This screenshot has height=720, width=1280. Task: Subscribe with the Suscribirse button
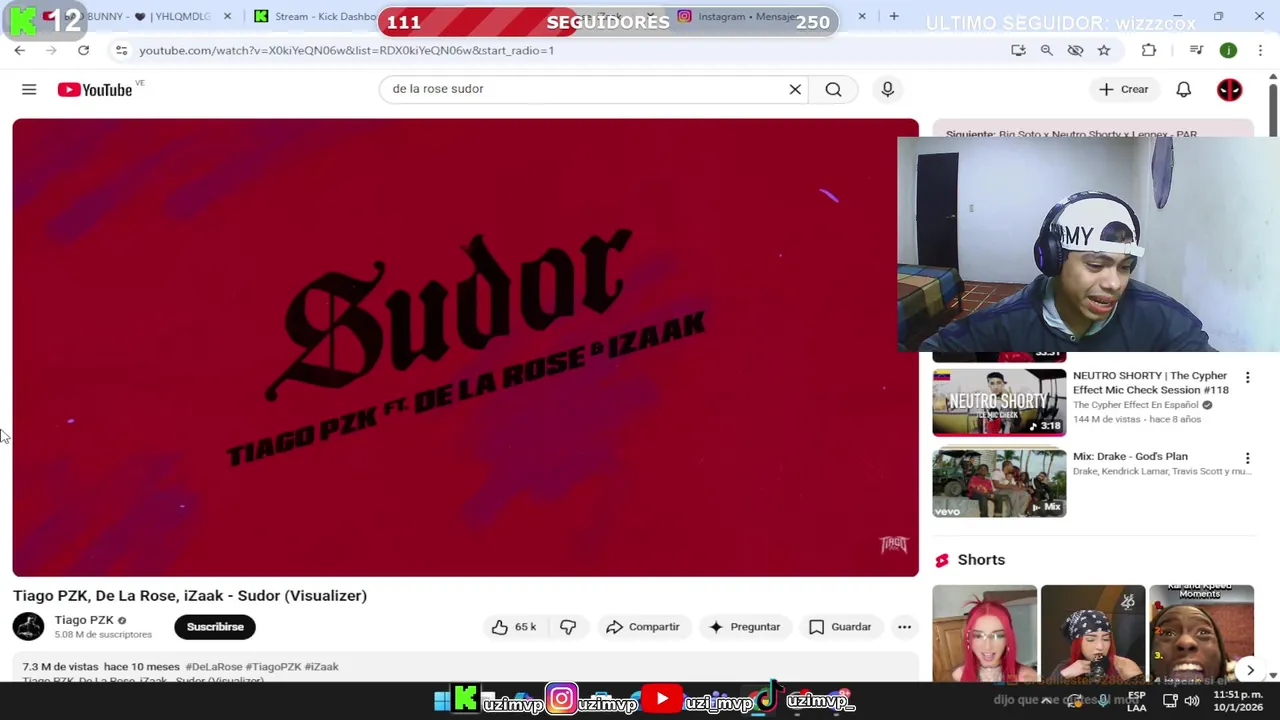215,627
